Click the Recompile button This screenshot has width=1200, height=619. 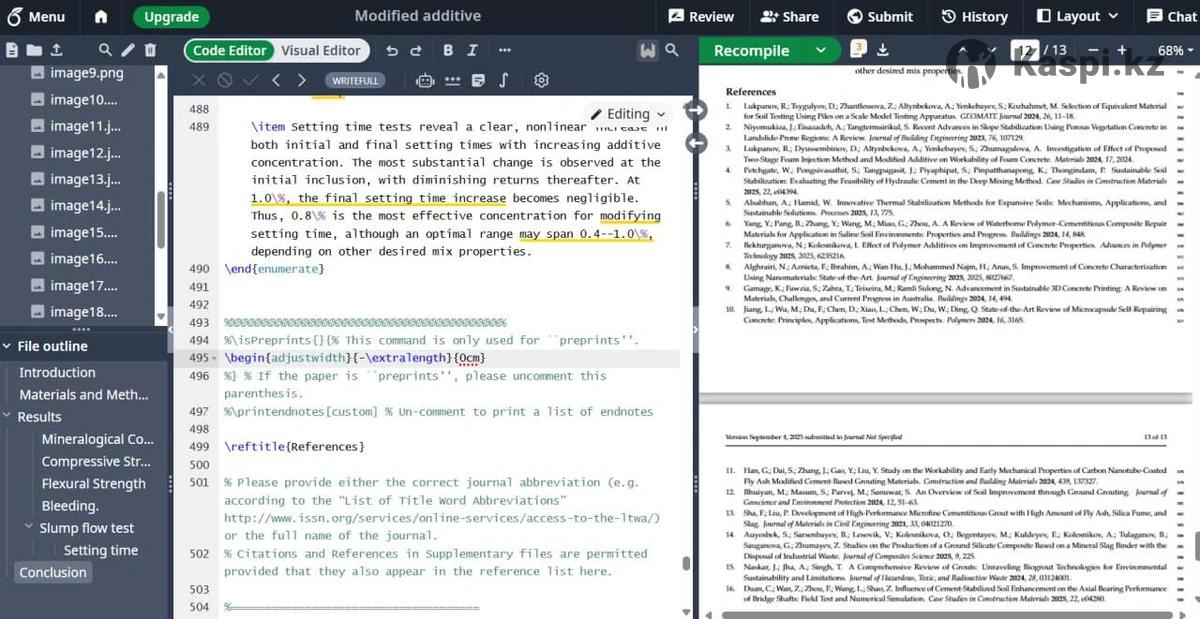click(x=752, y=50)
